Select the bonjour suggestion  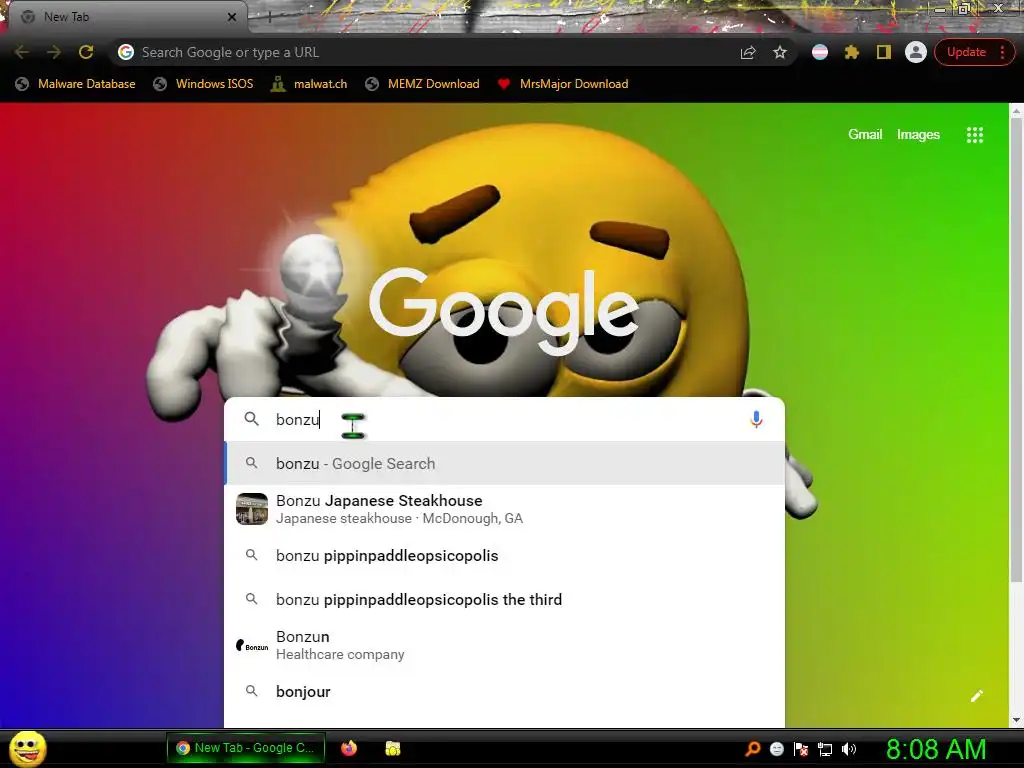(504, 692)
